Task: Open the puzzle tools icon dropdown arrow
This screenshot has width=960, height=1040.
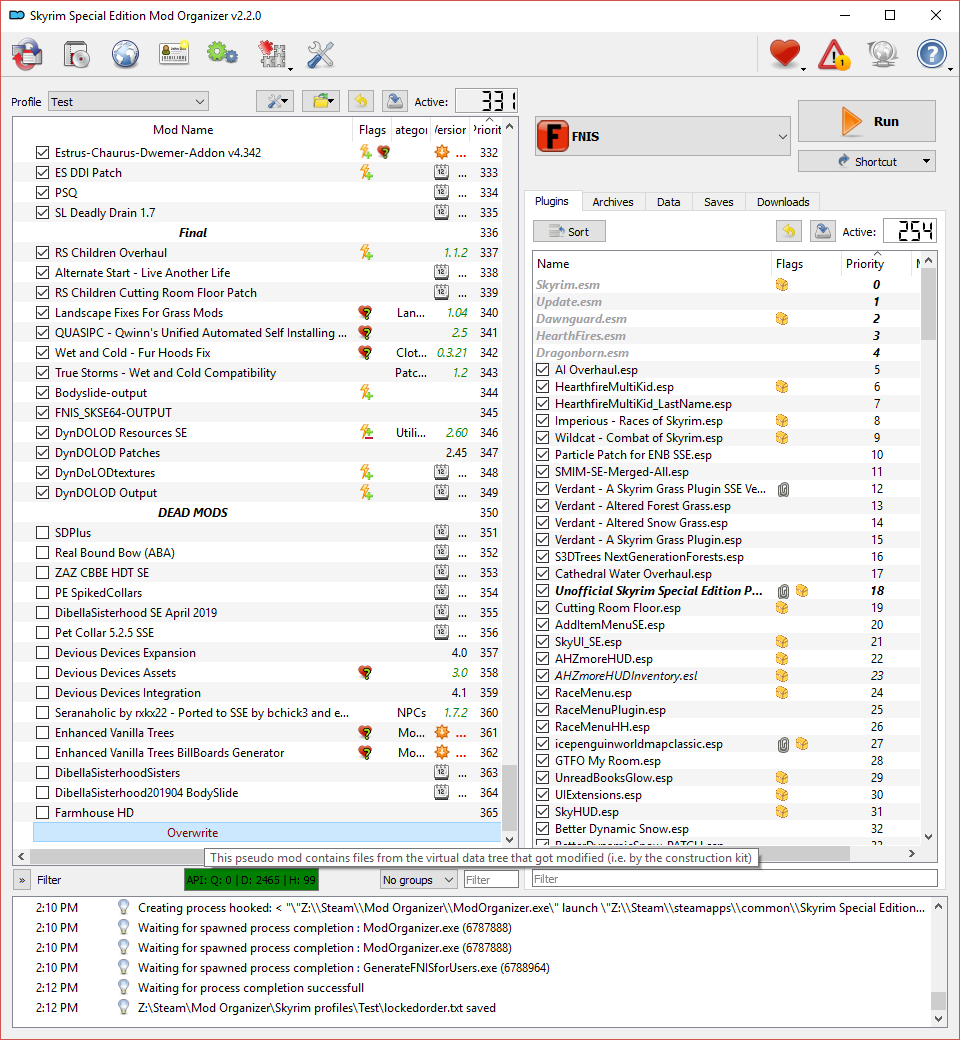Action: point(291,68)
